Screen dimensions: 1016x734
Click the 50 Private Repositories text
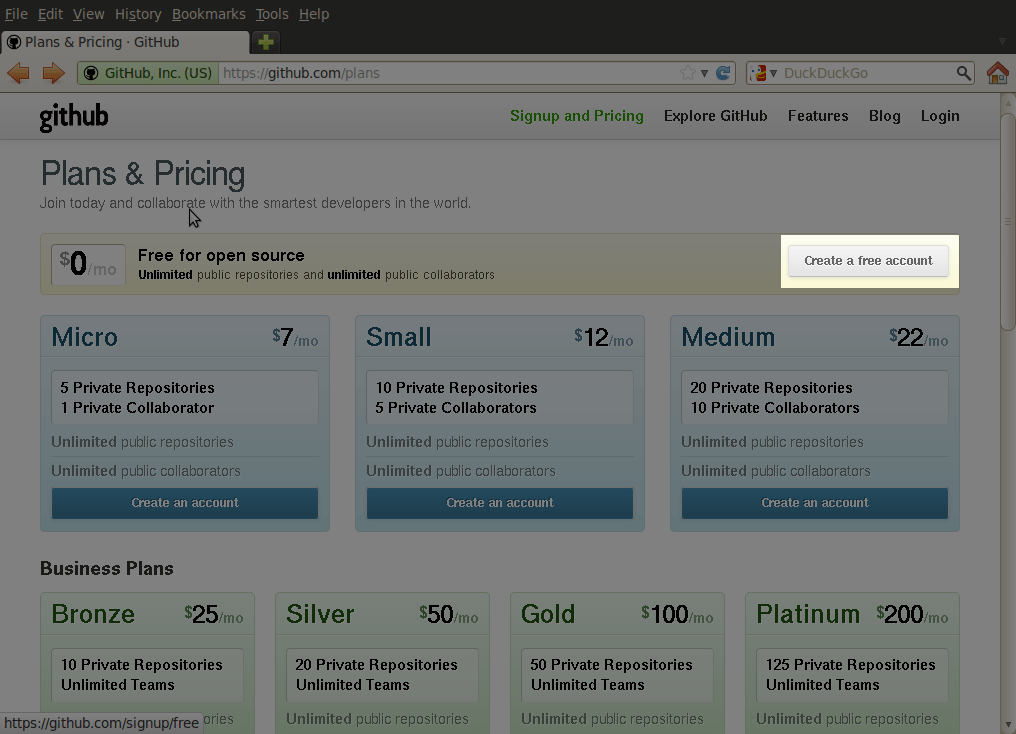tap(611, 665)
